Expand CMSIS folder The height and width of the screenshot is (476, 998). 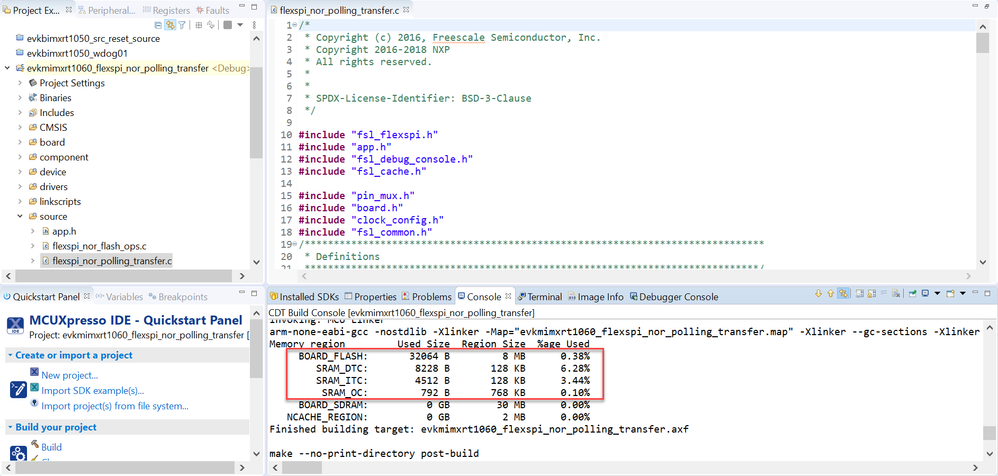(x=20, y=127)
